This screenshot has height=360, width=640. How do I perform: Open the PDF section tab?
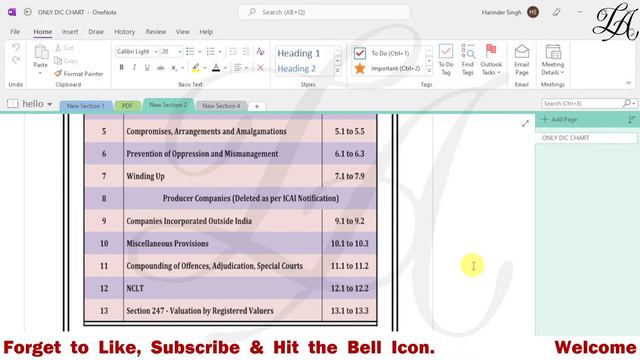point(127,106)
